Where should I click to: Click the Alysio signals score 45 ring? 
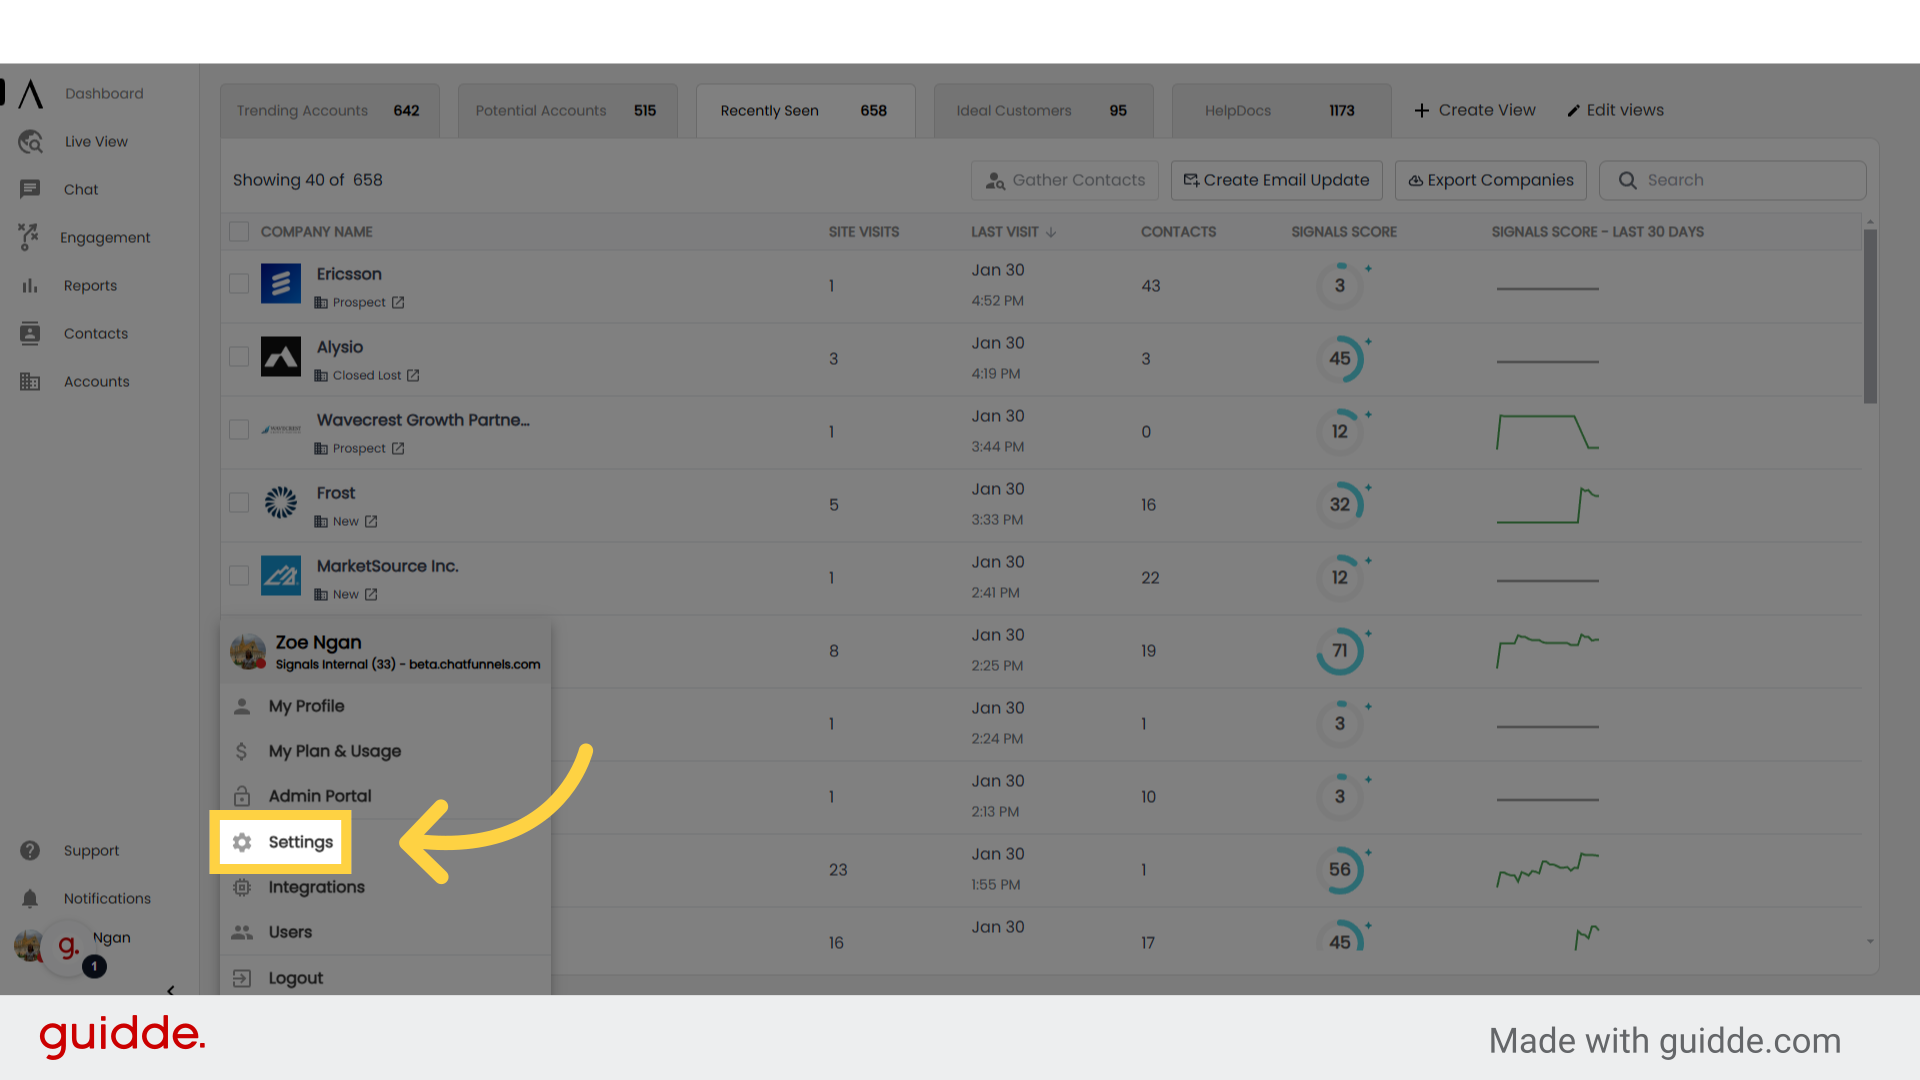(1340, 358)
